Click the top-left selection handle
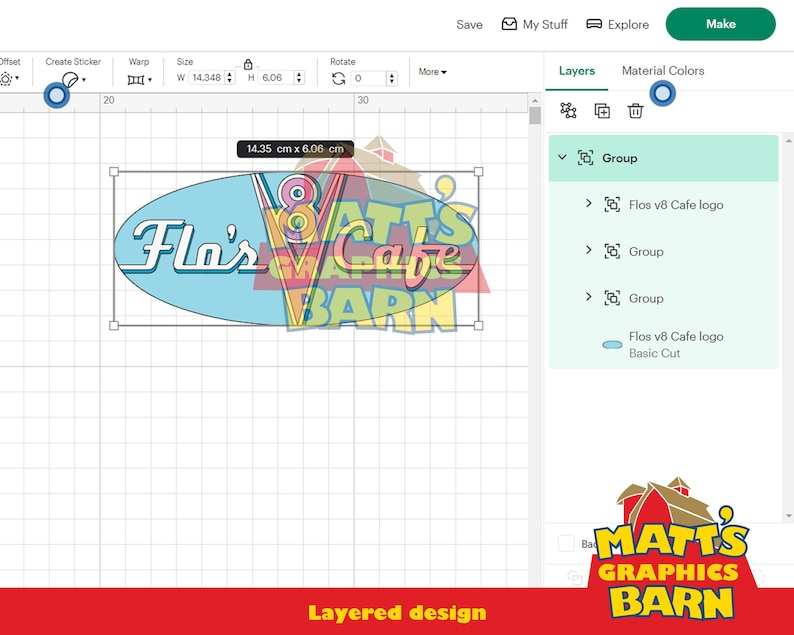Image resolution: width=794 pixels, height=635 pixels. [114, 172]
